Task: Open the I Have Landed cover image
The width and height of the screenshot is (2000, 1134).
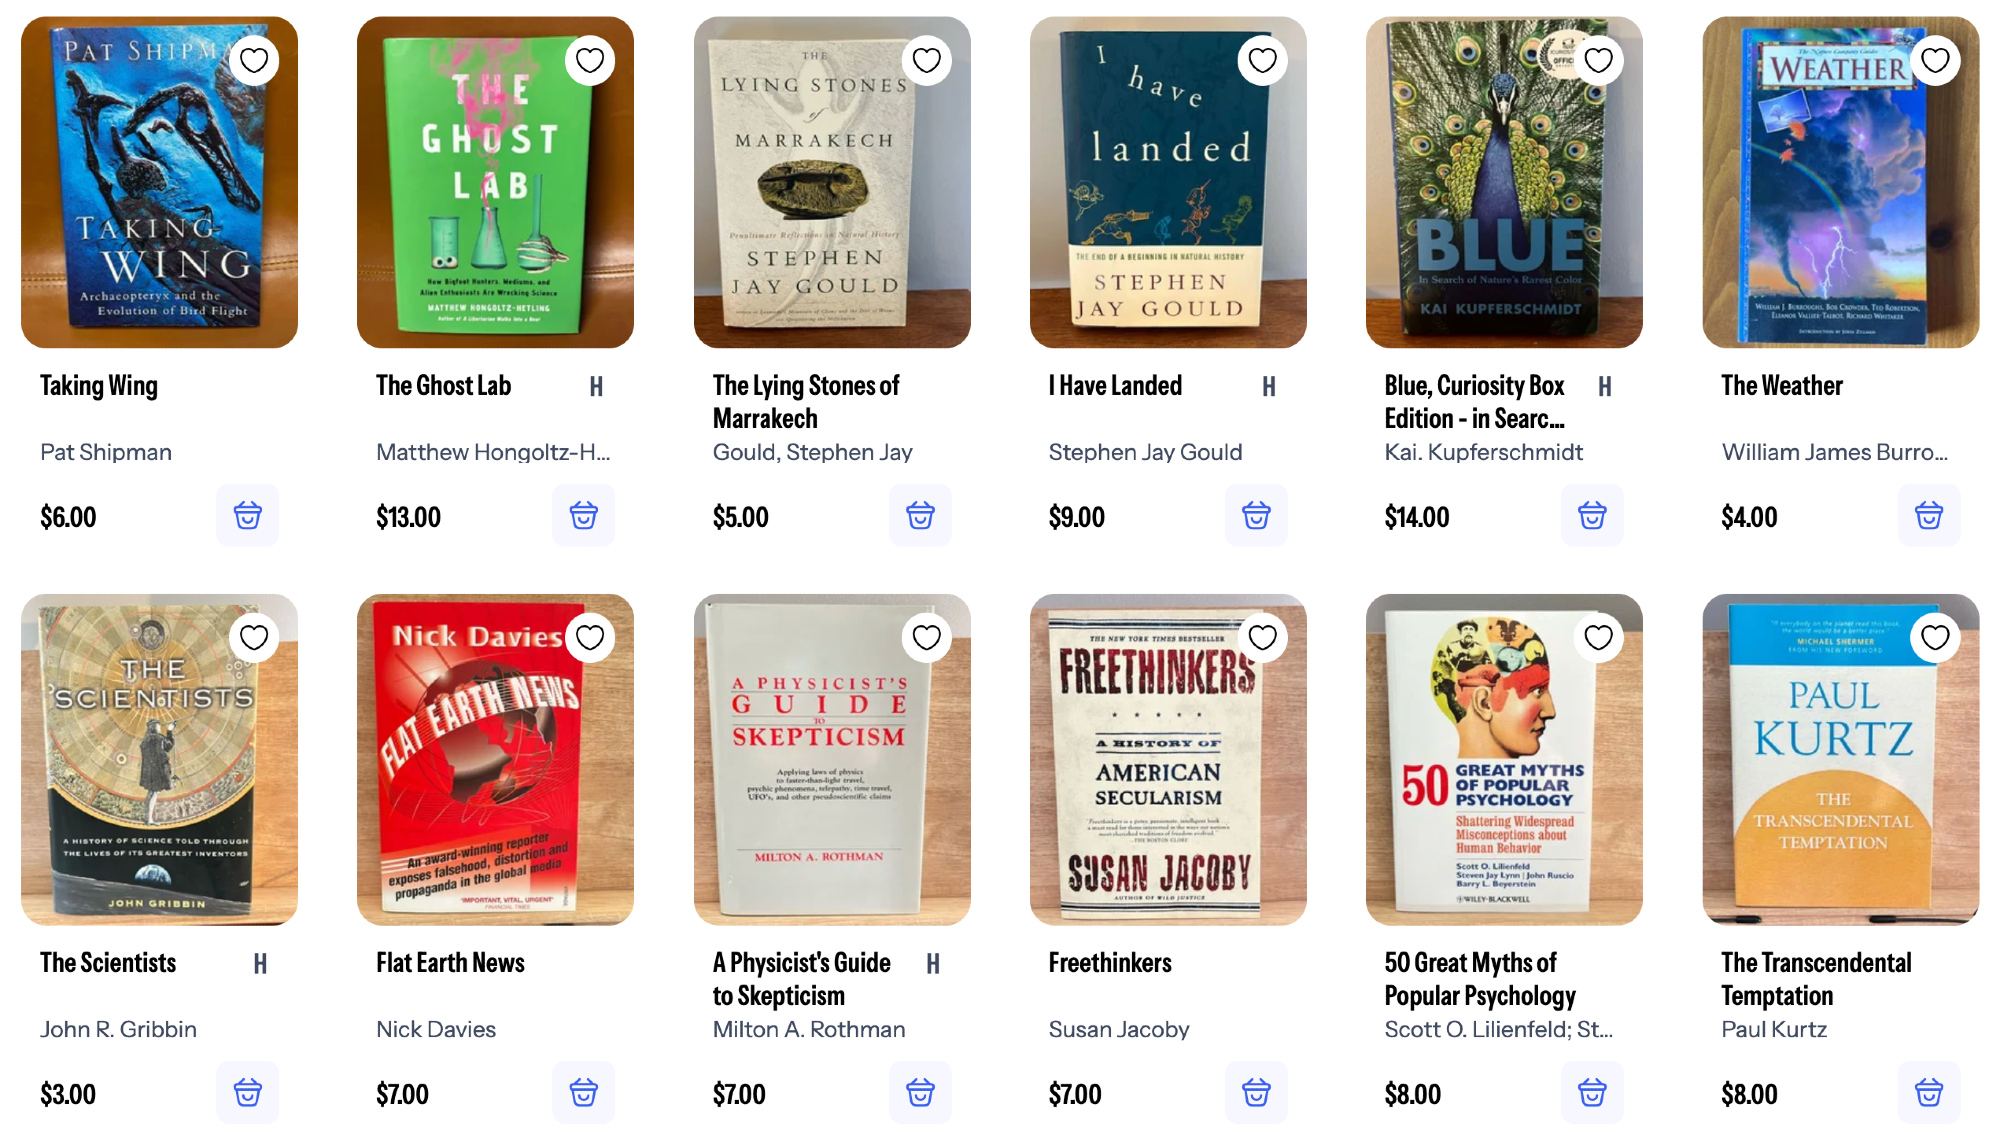Action: click(1167, 182)
